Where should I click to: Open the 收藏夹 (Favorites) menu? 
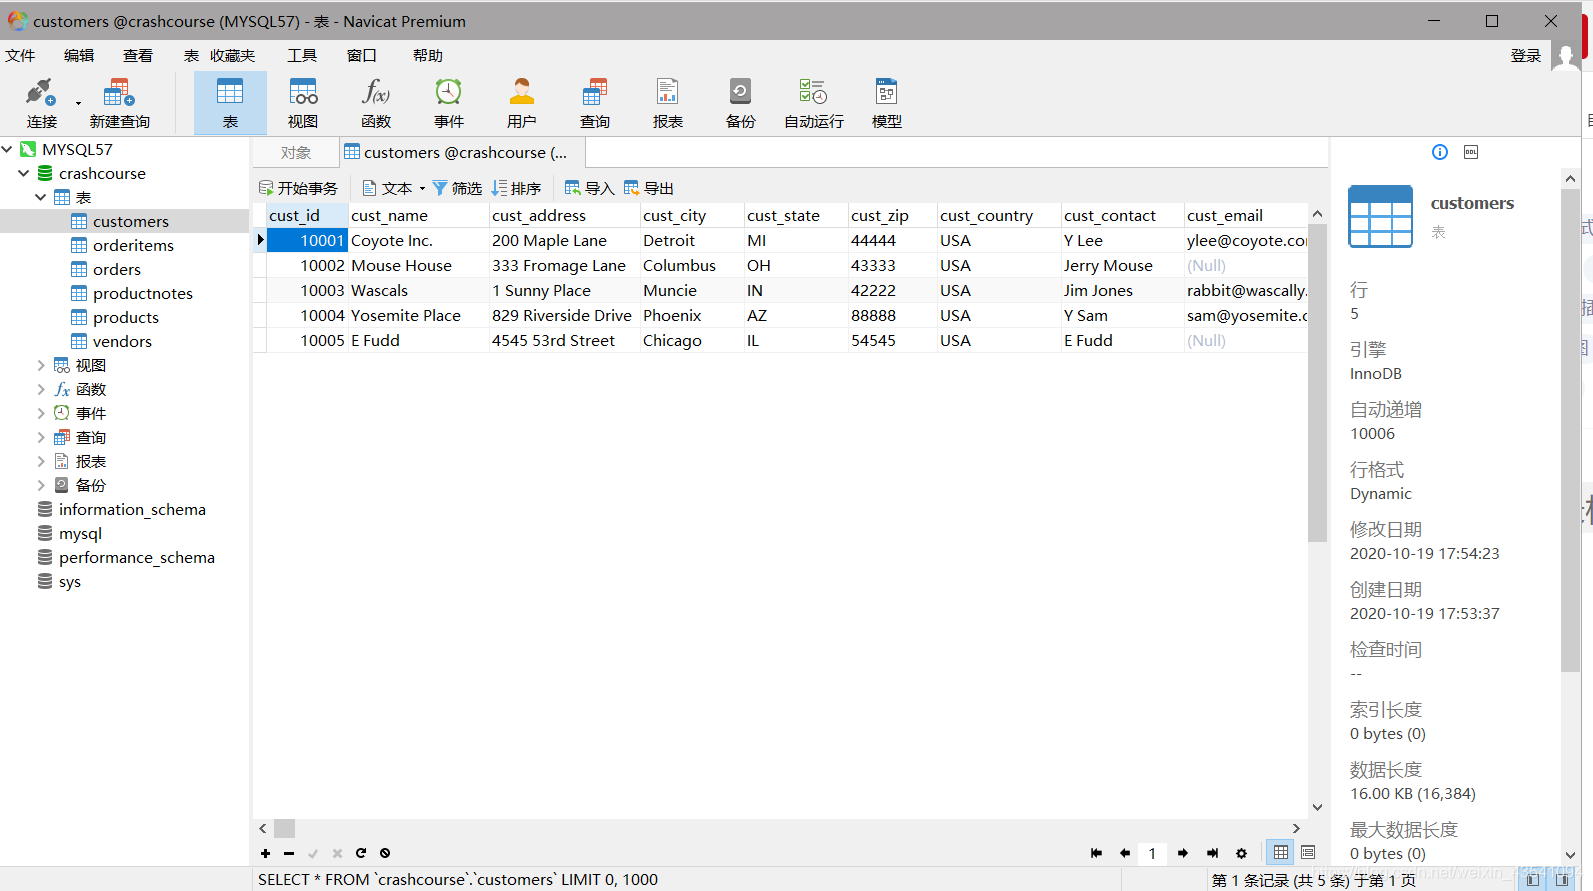(232, 55)
